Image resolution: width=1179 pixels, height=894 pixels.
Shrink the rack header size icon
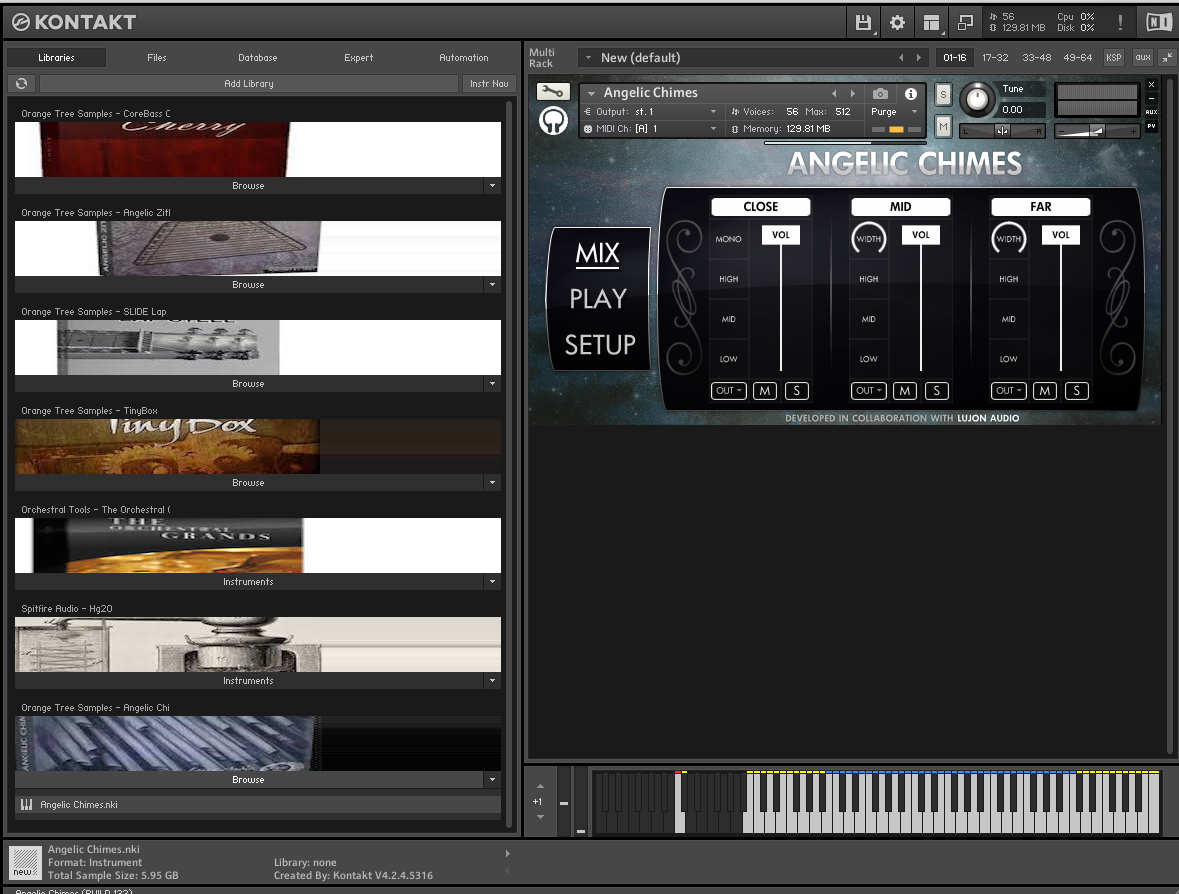(1167, 58)
